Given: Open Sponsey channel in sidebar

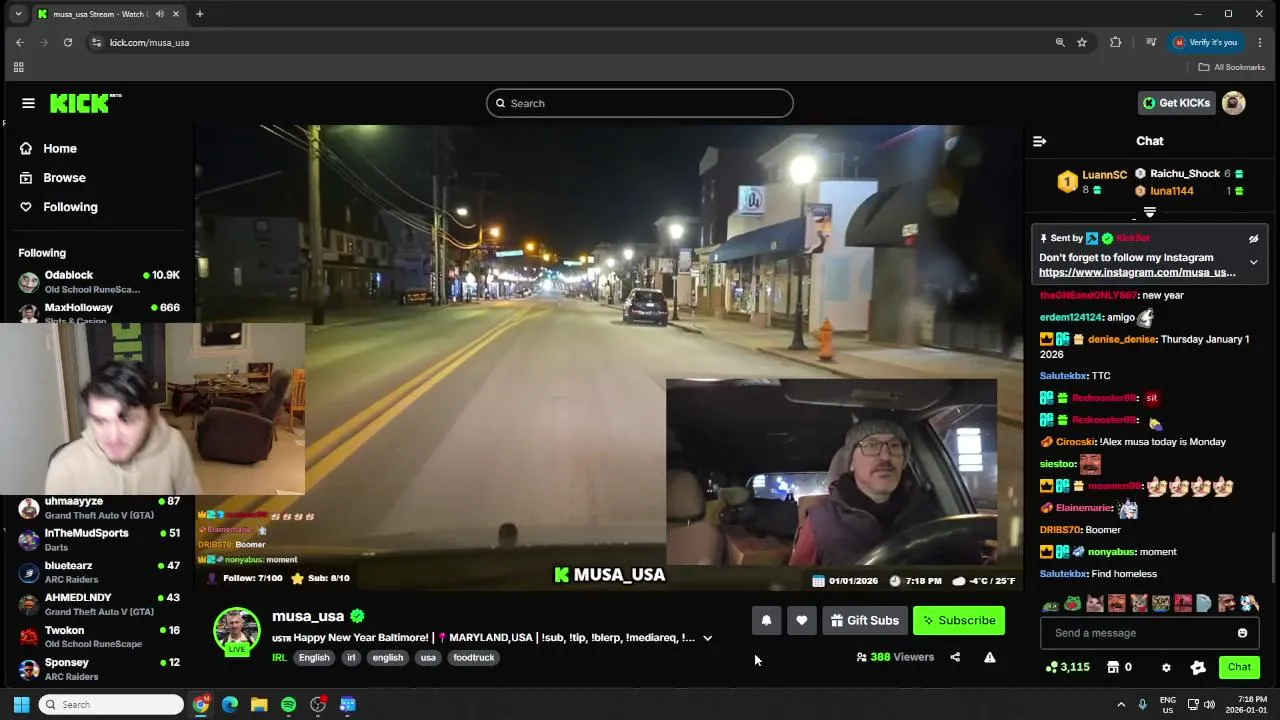Looking at the screenshot, I should click(99, 669).
